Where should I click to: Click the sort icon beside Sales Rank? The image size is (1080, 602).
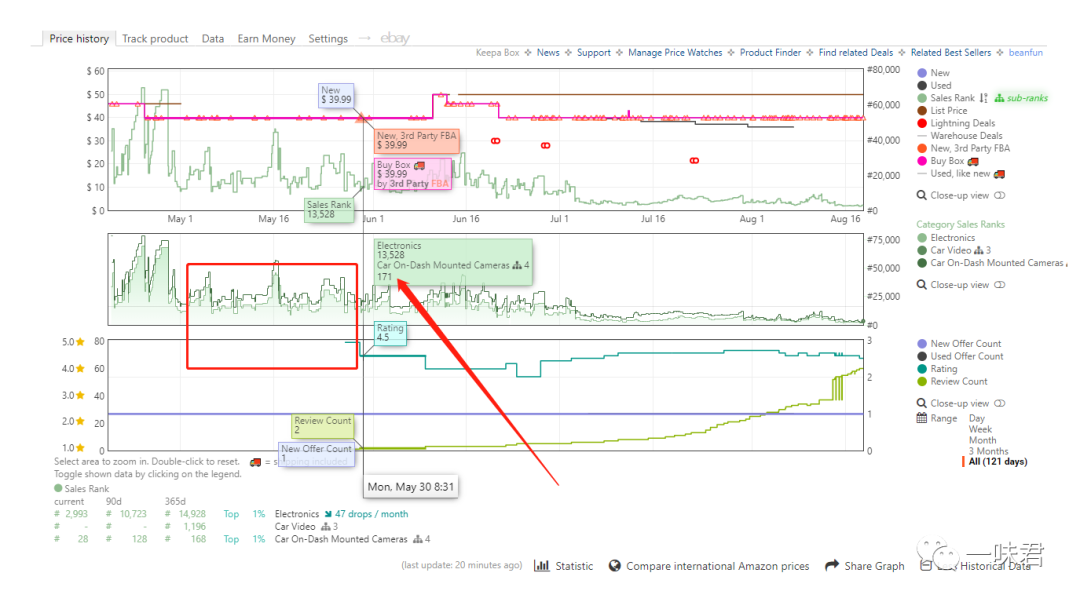[x=984, y=98]
